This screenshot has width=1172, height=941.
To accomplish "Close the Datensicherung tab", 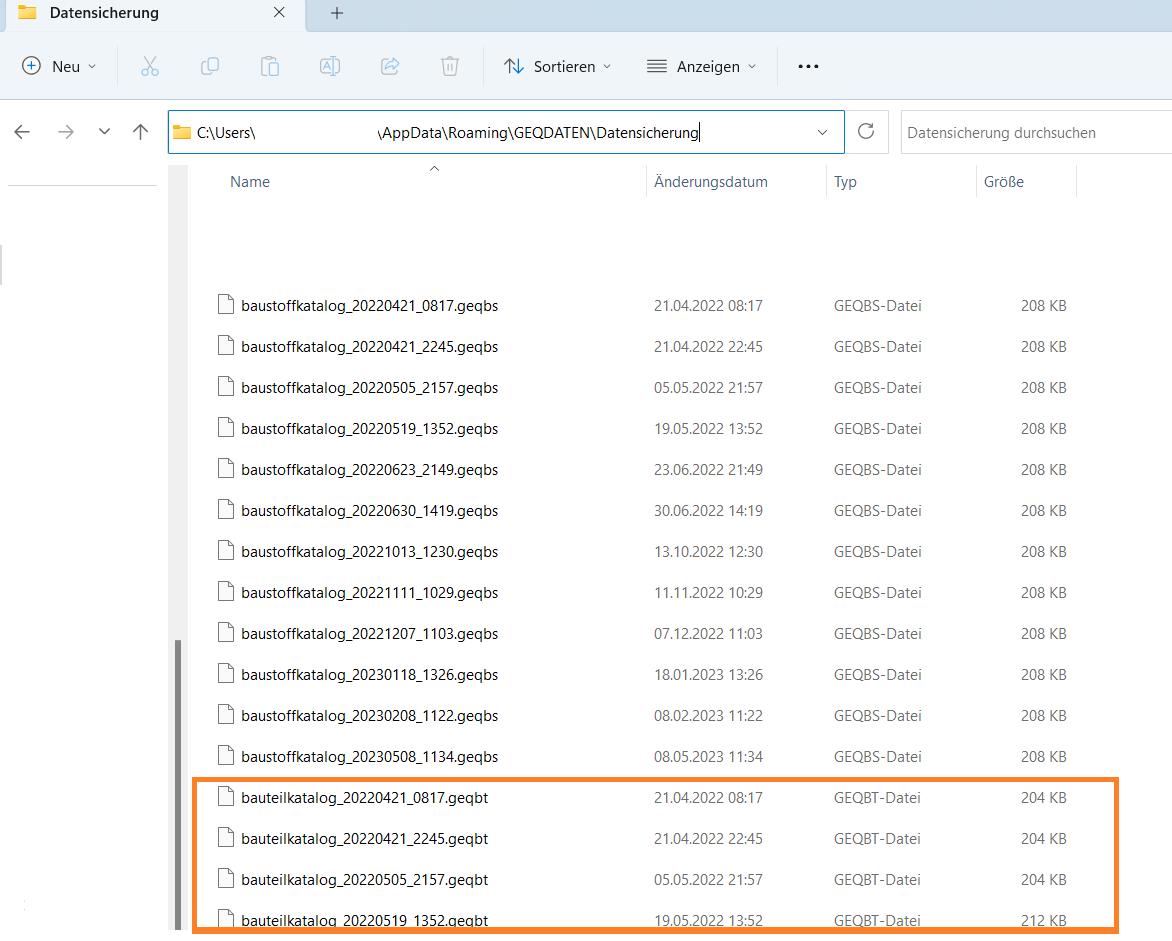I will tap(279, 13).
